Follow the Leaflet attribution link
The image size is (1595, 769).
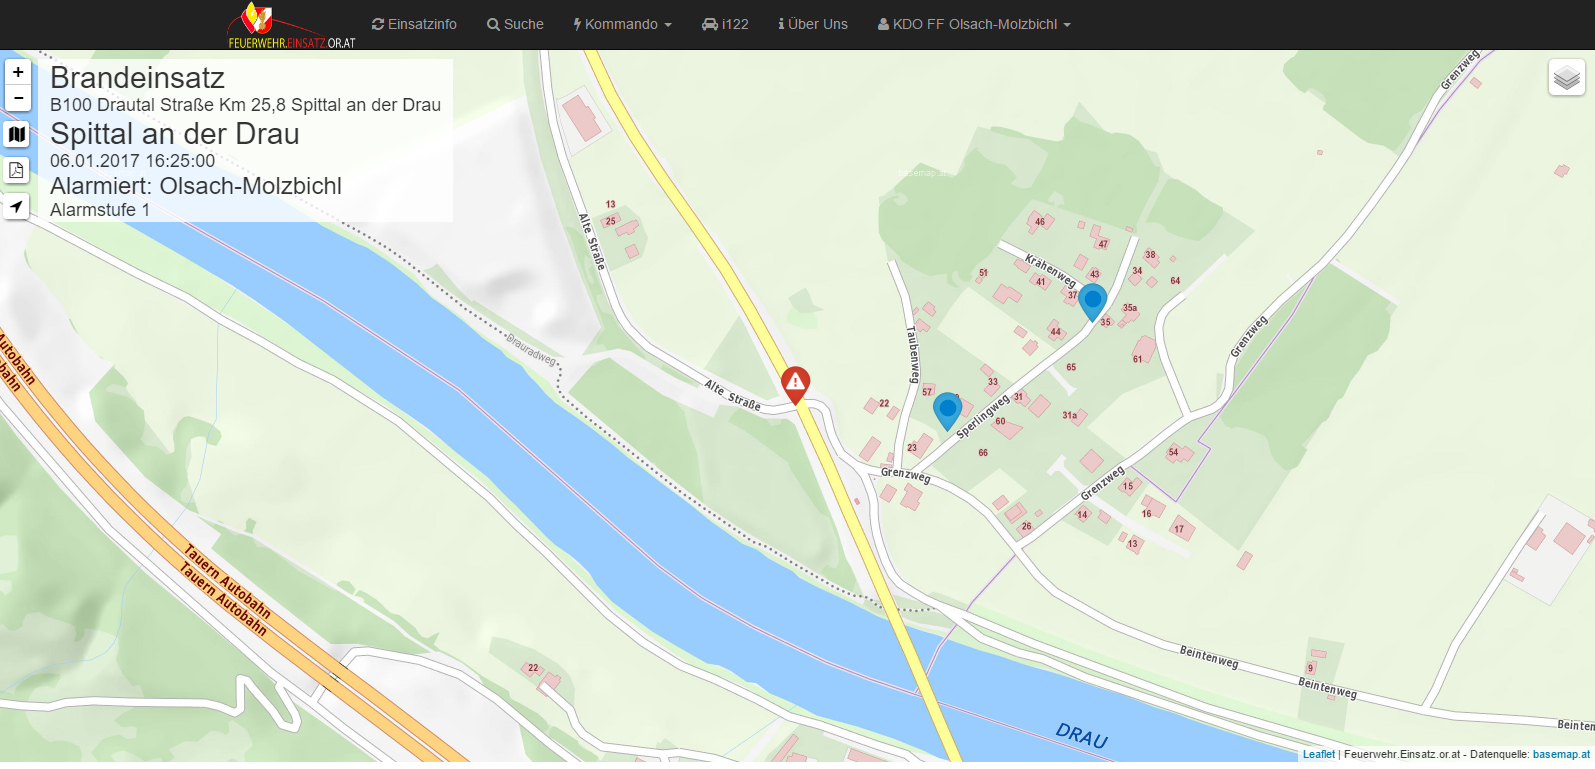[x=1318, y=754]
